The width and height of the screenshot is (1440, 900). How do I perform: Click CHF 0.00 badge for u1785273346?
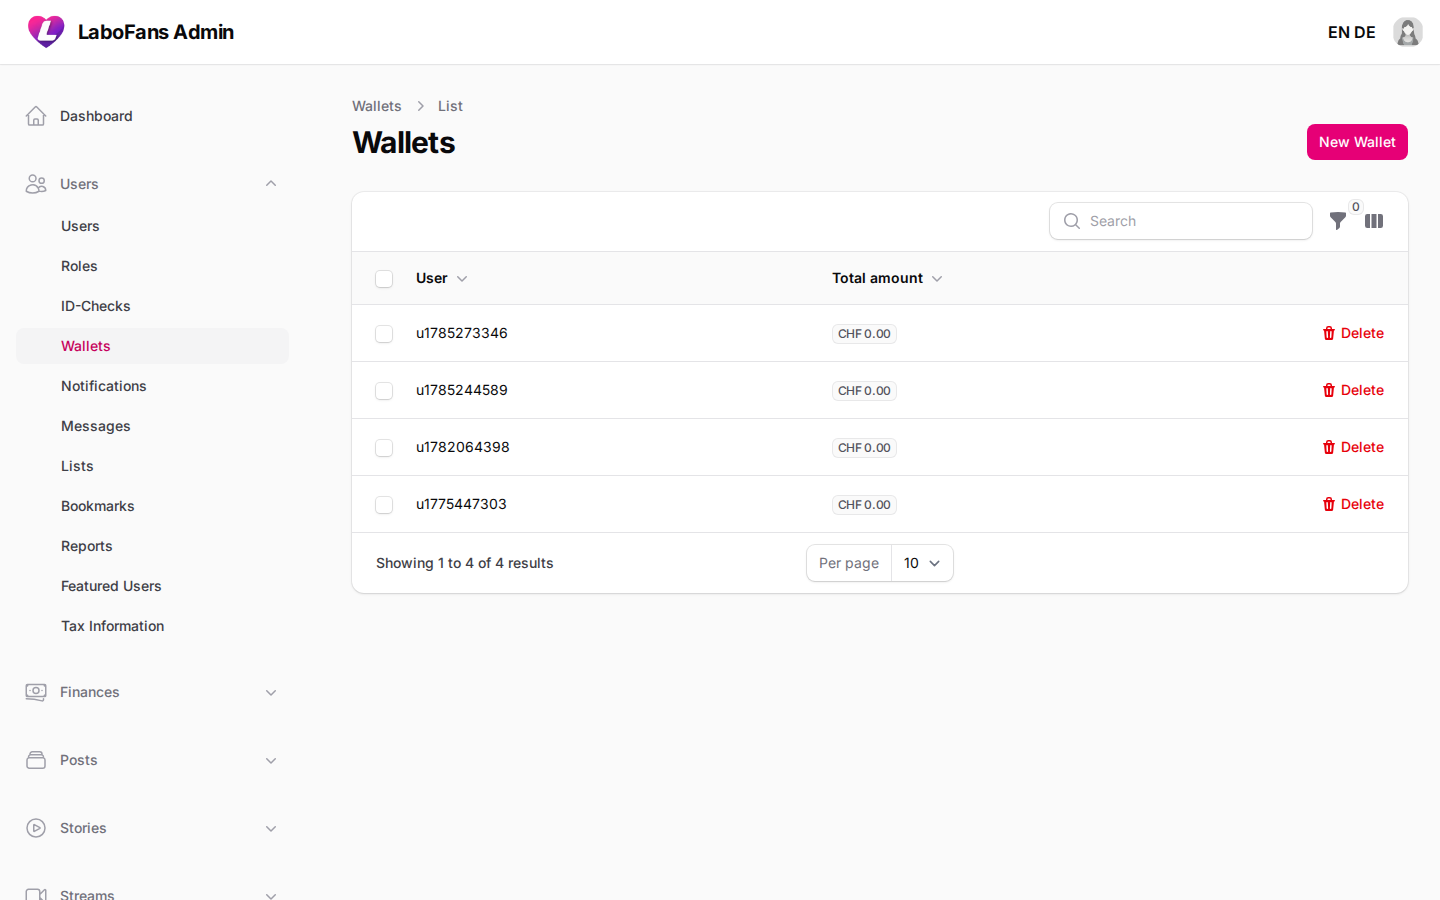pyautogui.click(x=864, y=334)
